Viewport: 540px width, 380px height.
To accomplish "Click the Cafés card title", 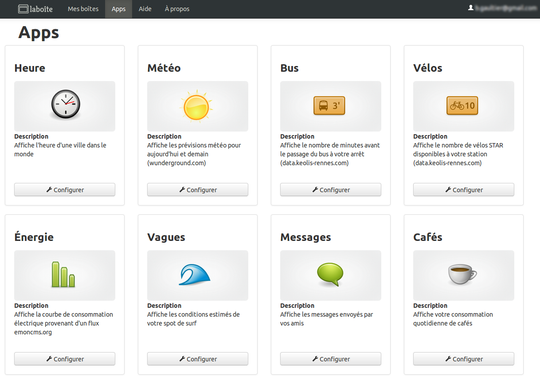I will (x=428, y=237).
